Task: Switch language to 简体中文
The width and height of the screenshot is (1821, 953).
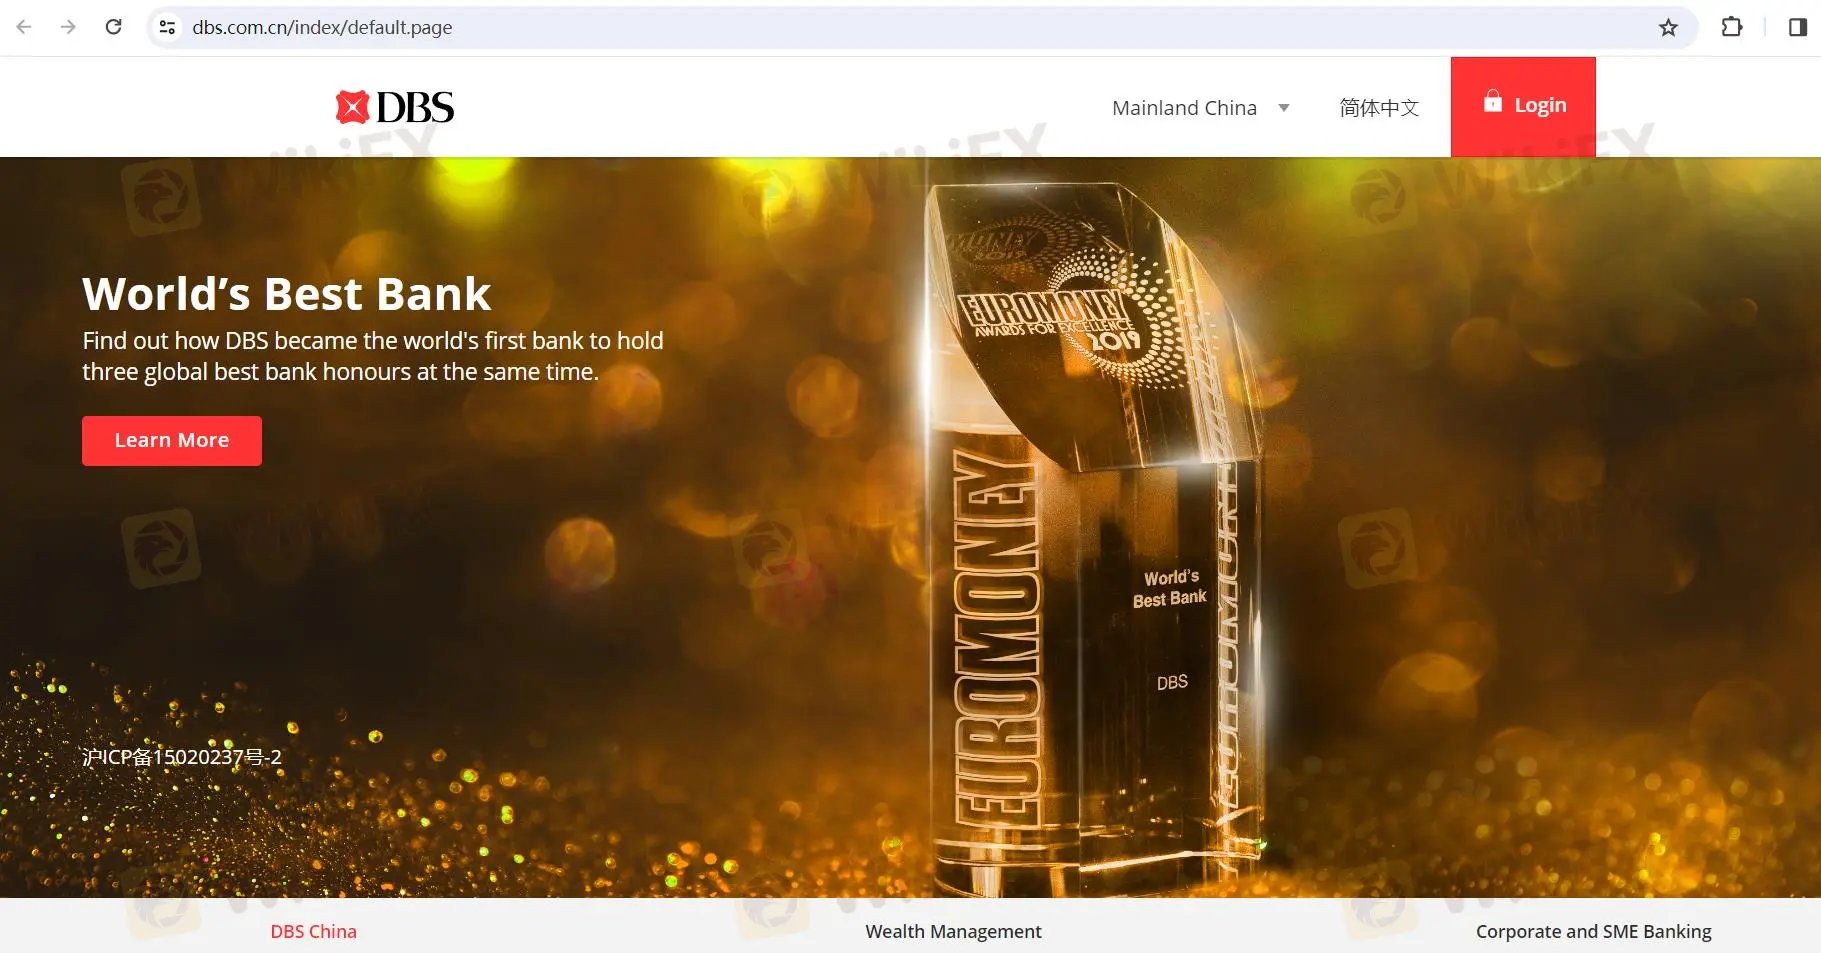Action: (x=1379, y=108)
